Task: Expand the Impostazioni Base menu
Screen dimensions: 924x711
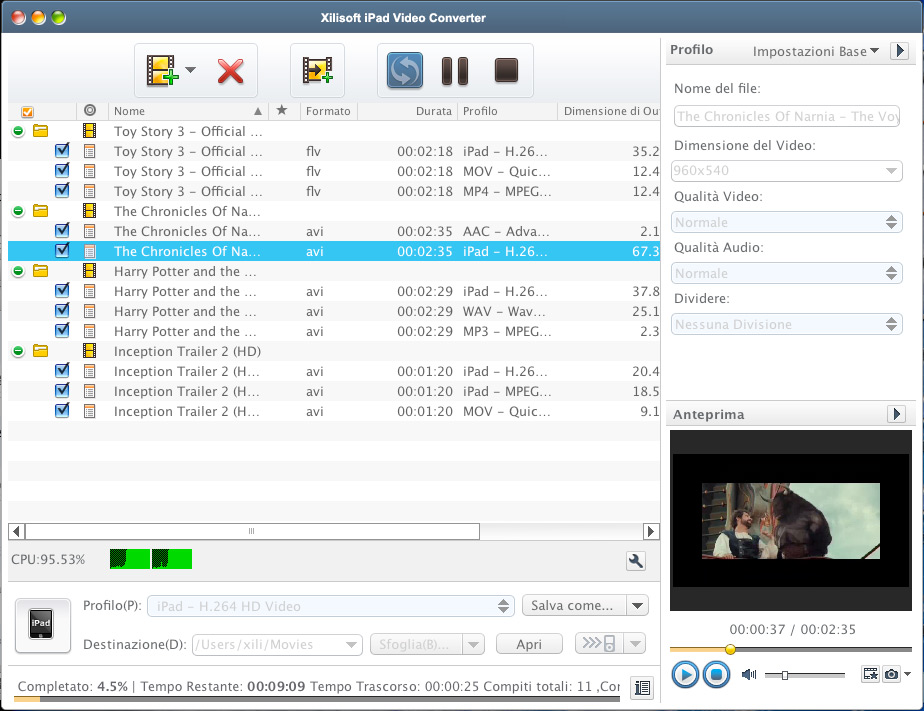Action: pos(815,51)
